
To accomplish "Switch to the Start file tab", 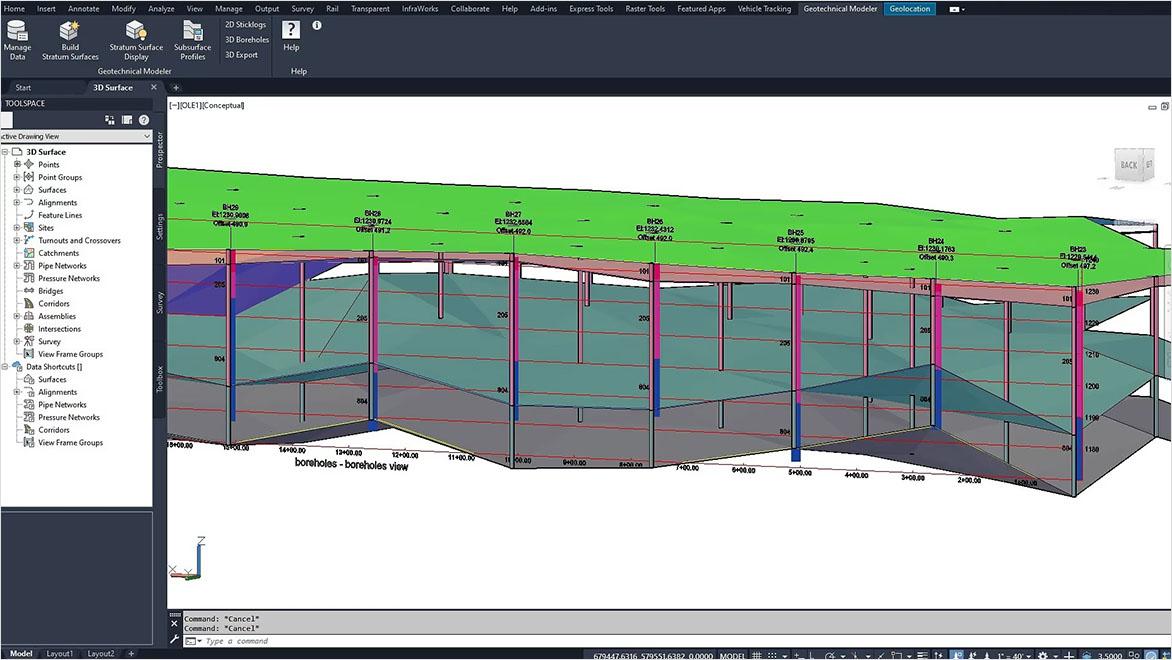I will click(x=23, y=87).
